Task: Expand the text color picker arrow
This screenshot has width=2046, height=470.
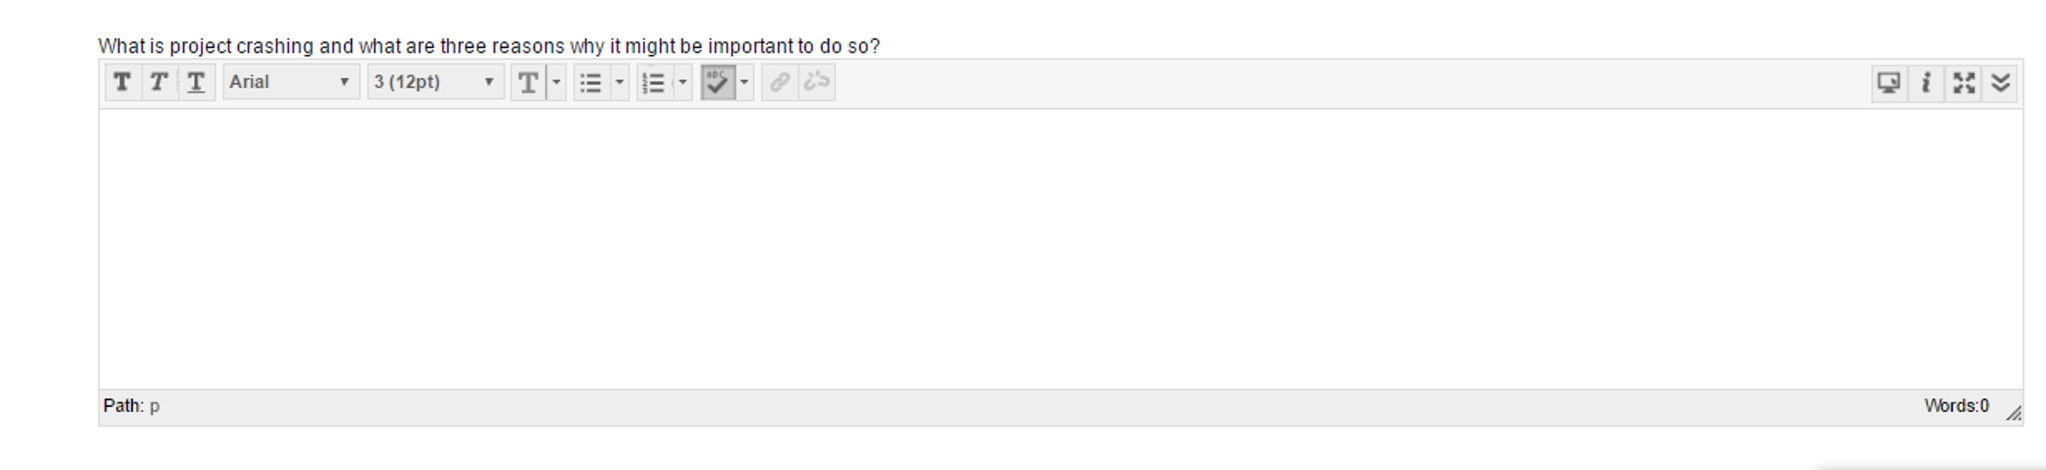Action: pyautogui.click(x=557, y=82)
